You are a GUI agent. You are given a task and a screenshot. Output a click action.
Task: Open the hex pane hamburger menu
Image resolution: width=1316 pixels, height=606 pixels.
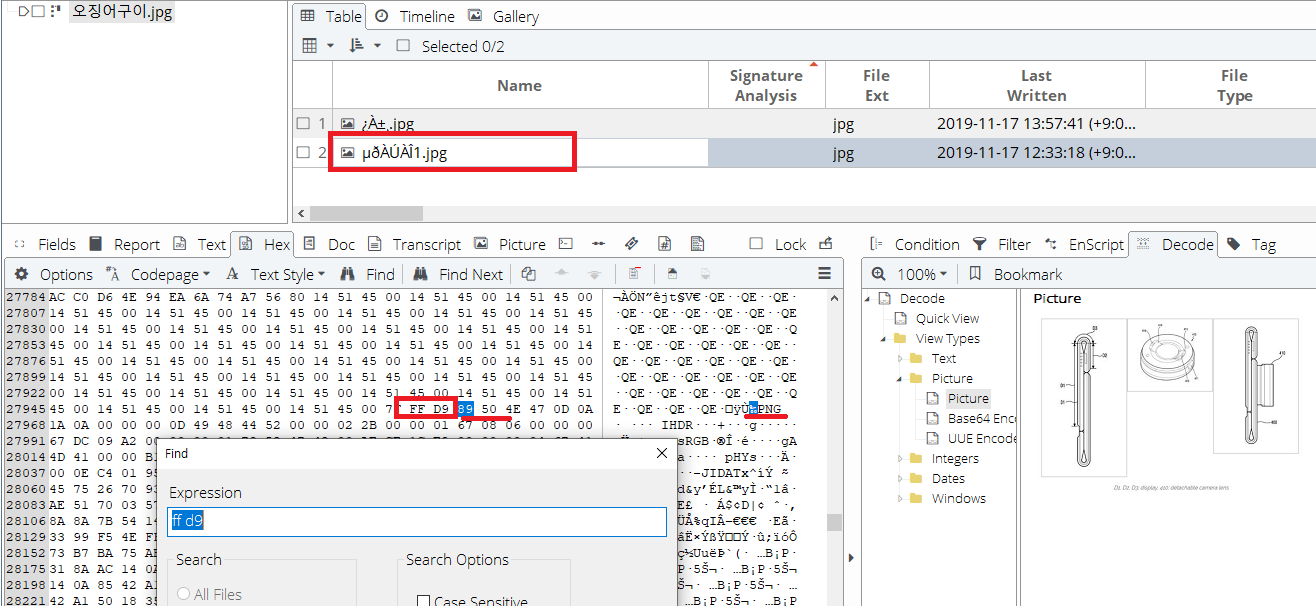824,274
